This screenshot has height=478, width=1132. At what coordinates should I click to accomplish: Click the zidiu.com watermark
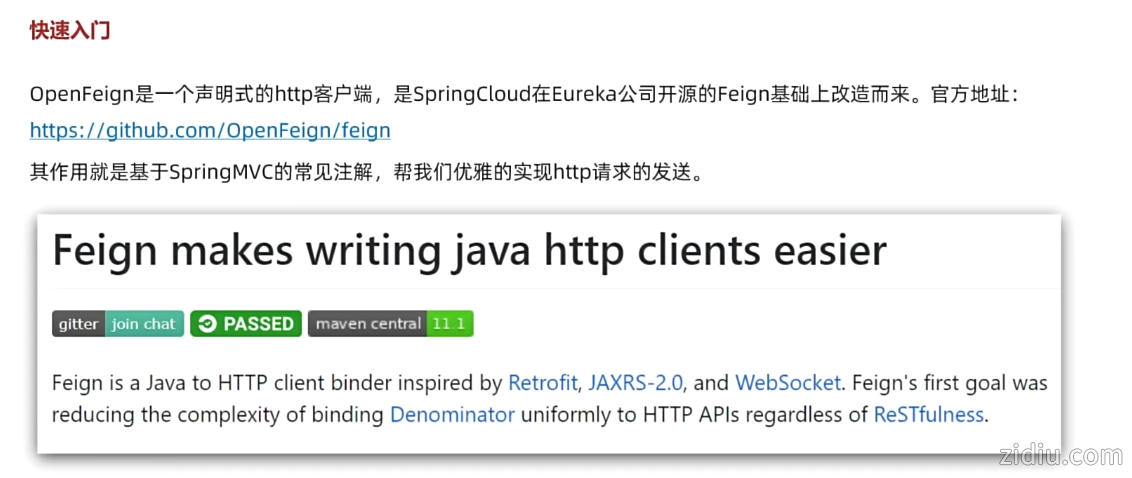point(1060,456)
